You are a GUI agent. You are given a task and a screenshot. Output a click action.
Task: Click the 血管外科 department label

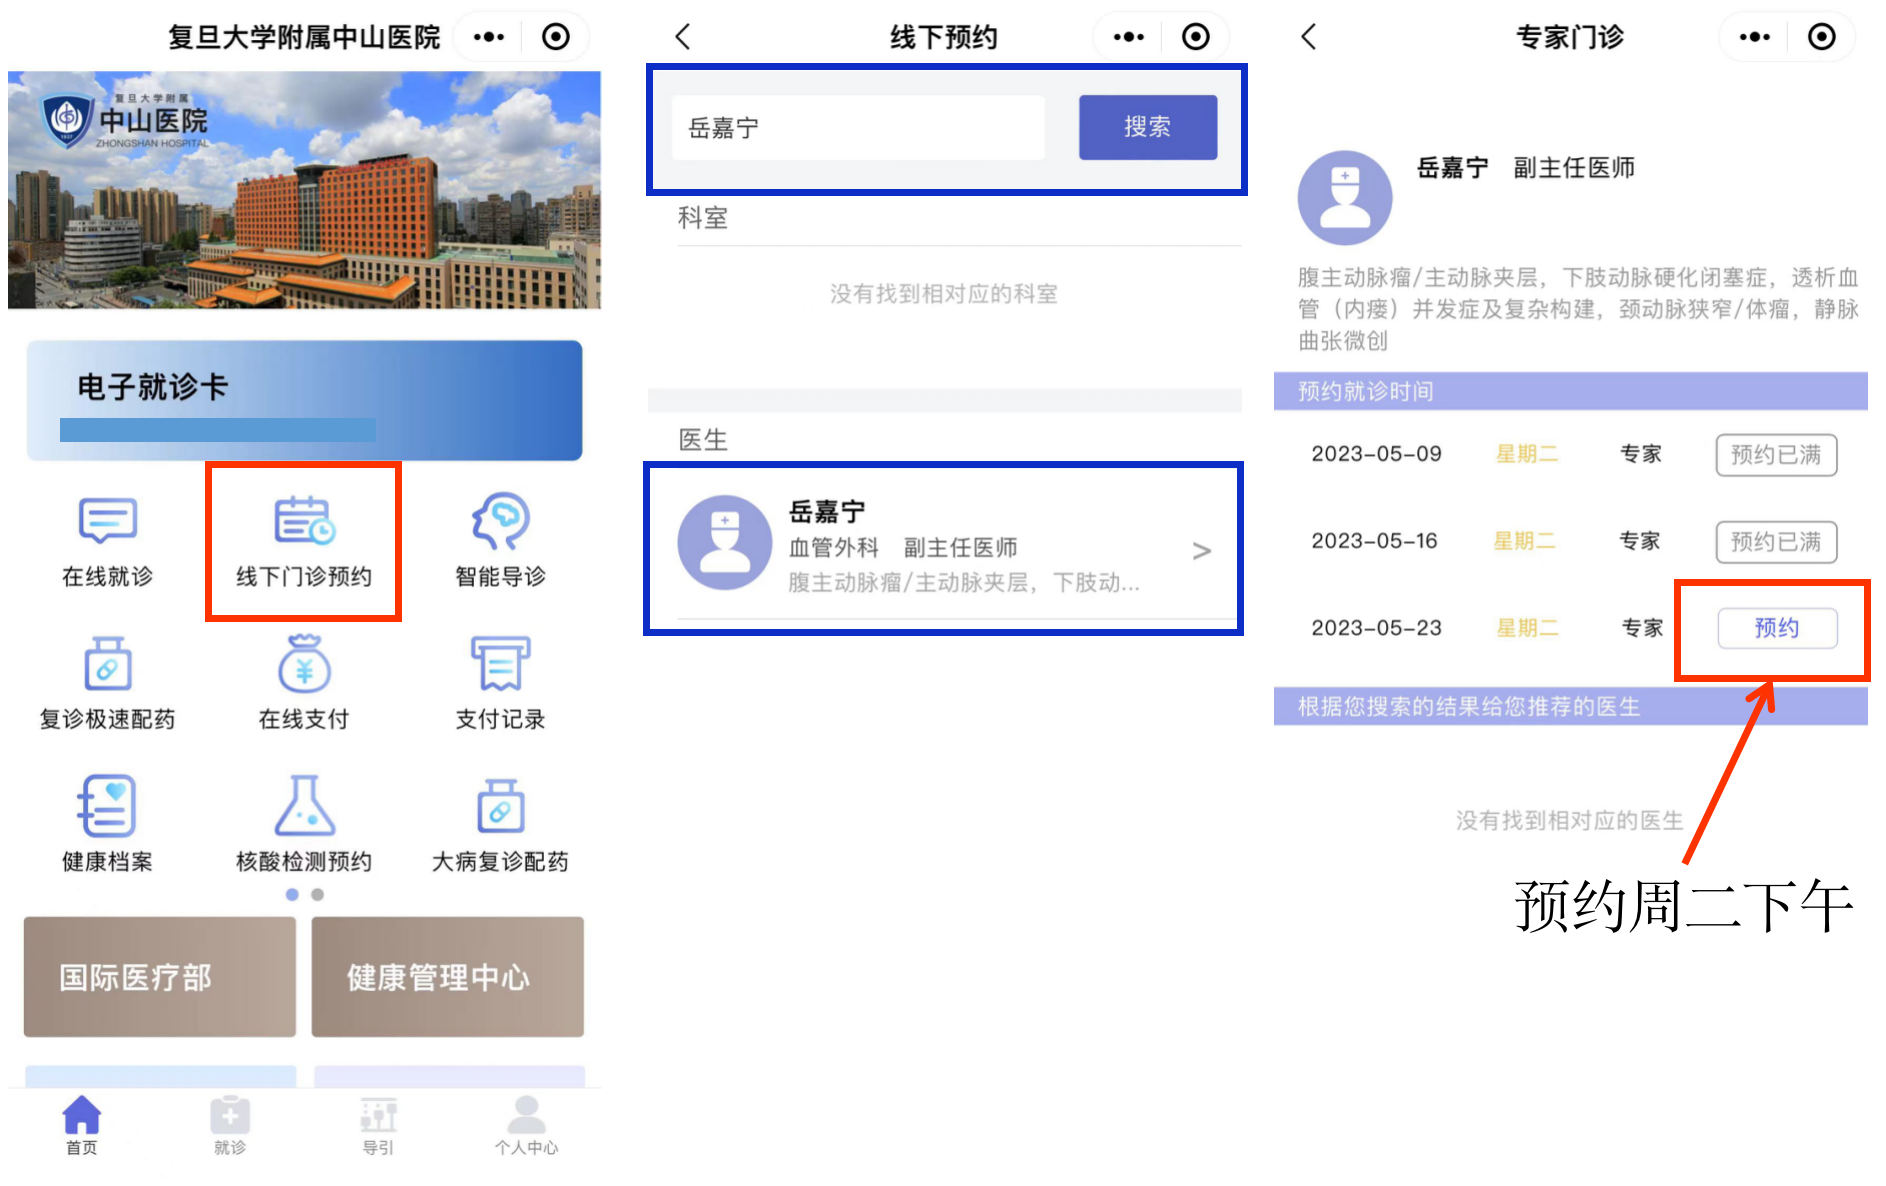pyautogui.click(x=834, y=548)
